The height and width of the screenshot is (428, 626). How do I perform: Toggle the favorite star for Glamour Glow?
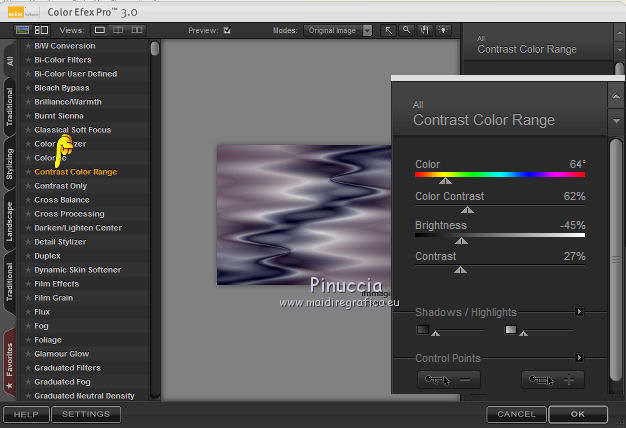pos(28,354)
